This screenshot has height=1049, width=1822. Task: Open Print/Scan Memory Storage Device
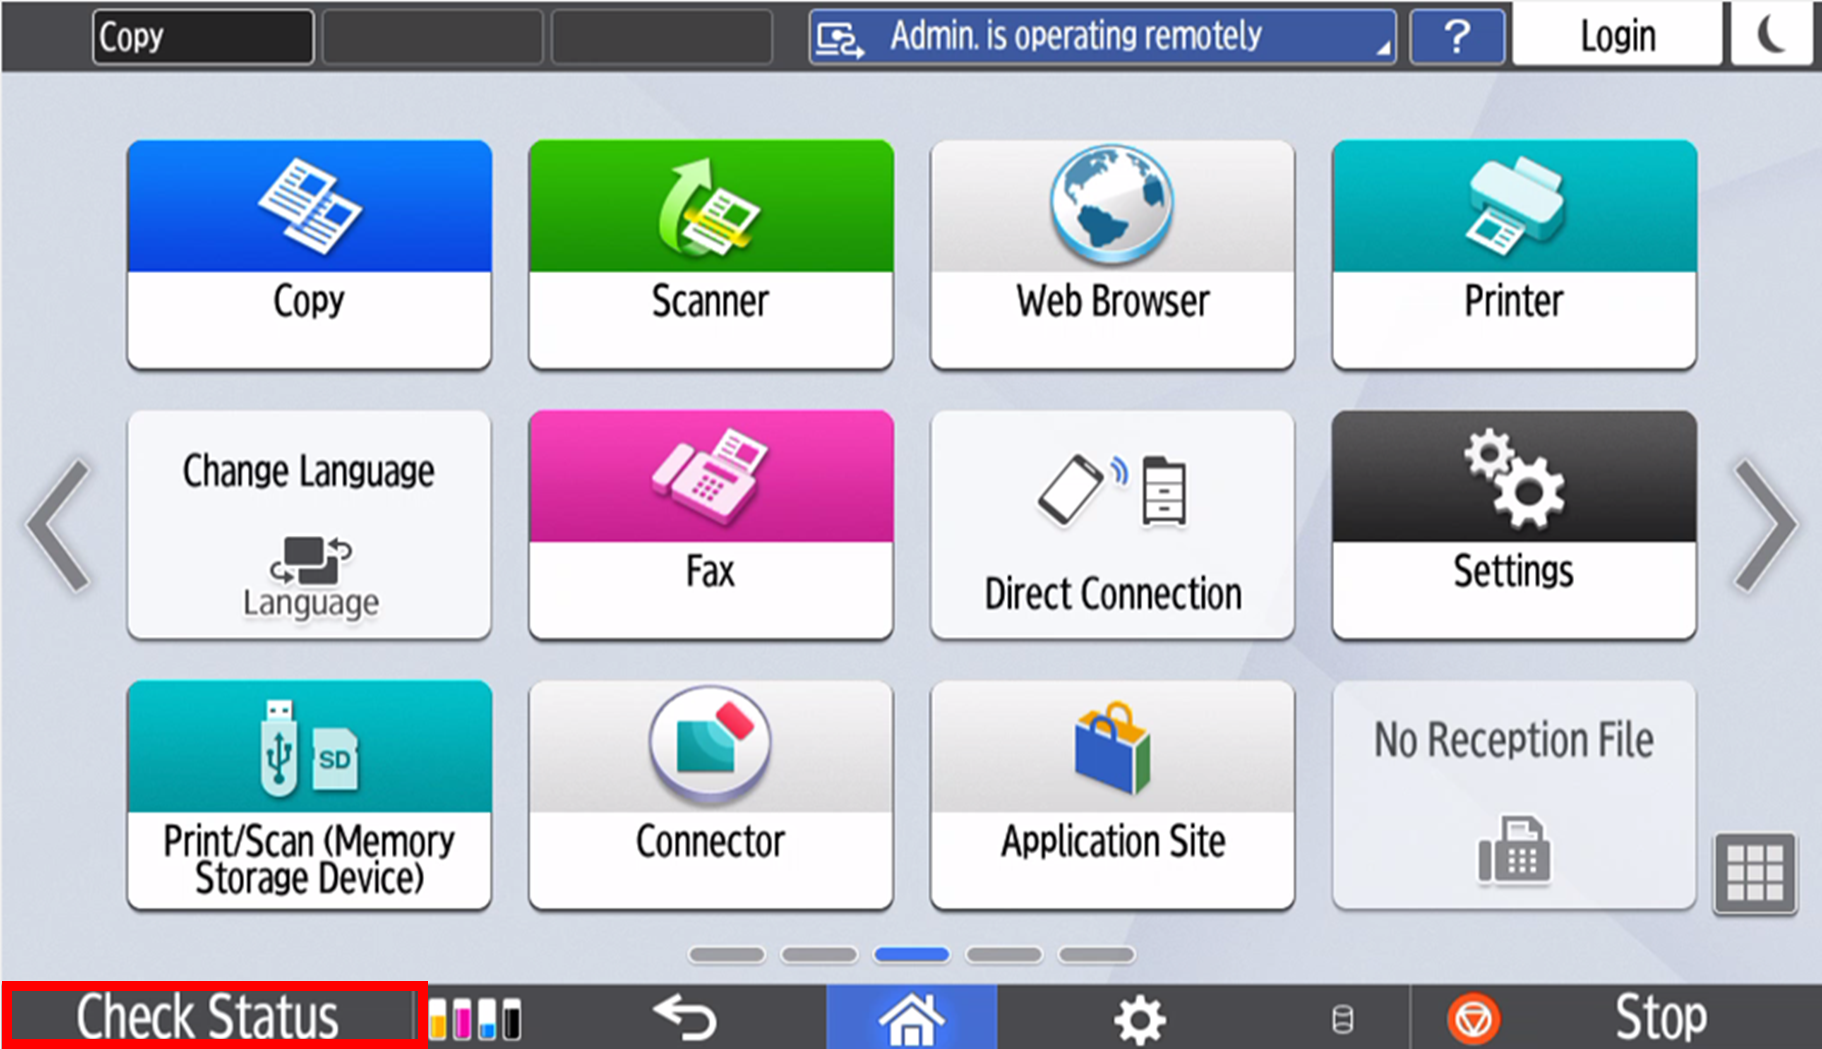point(309,795)
